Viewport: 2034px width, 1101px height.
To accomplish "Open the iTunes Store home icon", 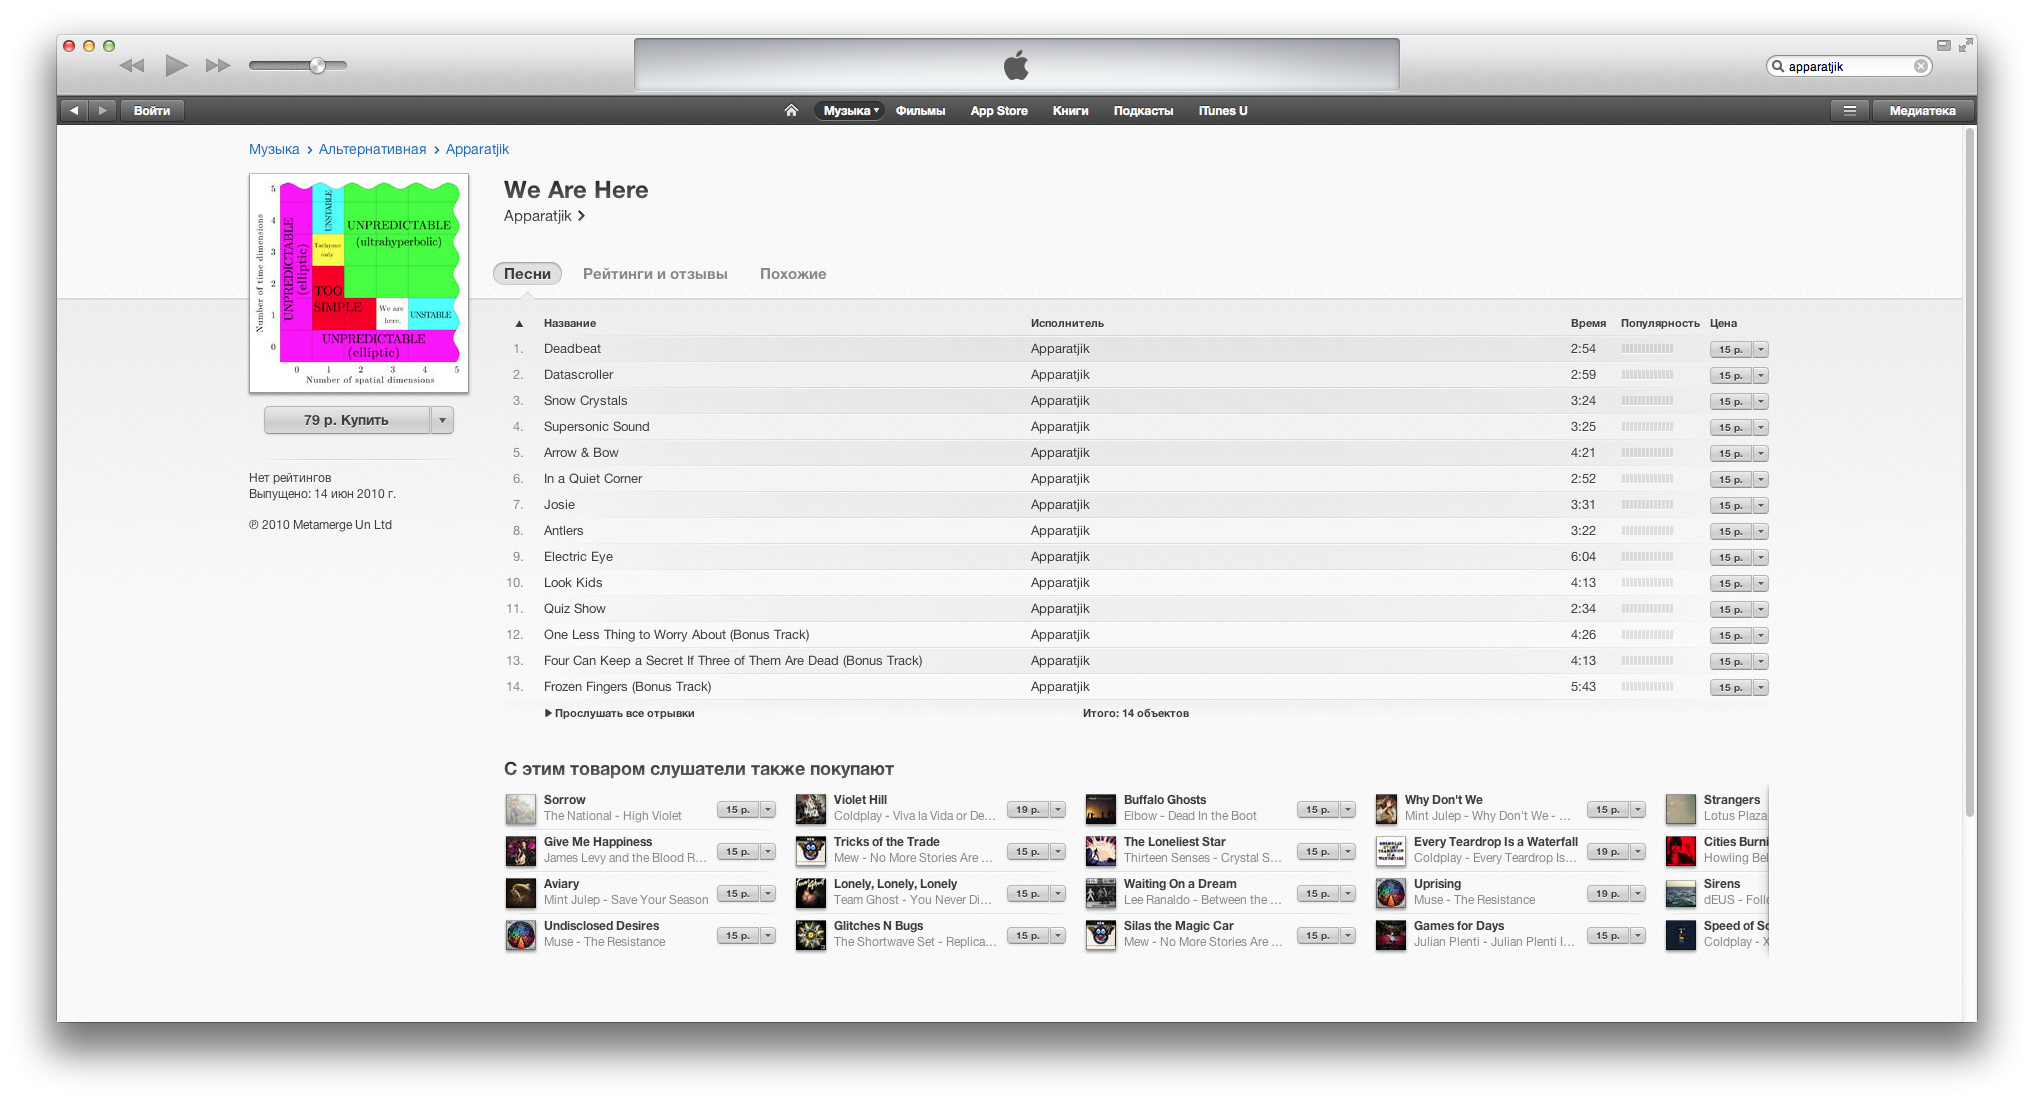I will [791, 111].
